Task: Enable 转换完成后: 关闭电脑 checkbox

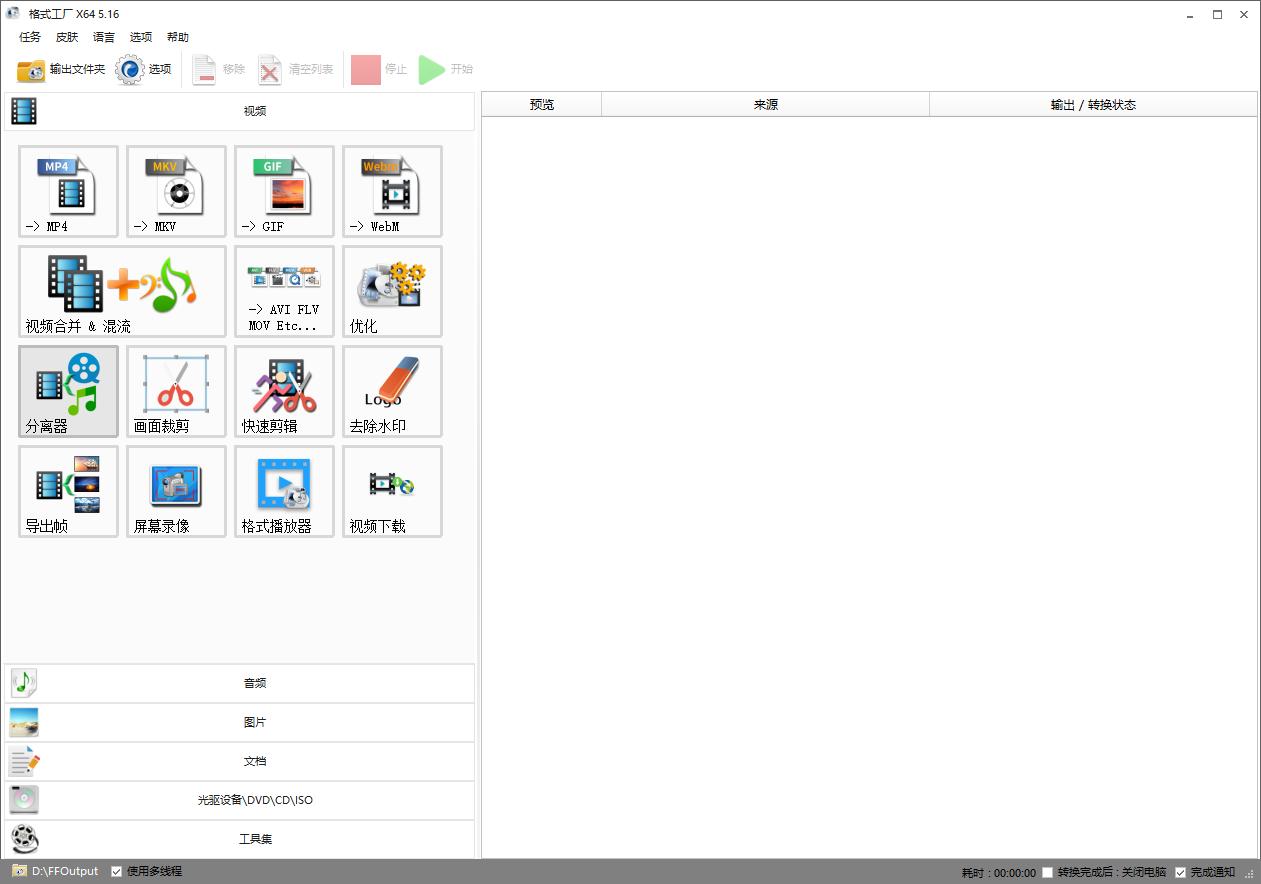Action: point(1047,872)
